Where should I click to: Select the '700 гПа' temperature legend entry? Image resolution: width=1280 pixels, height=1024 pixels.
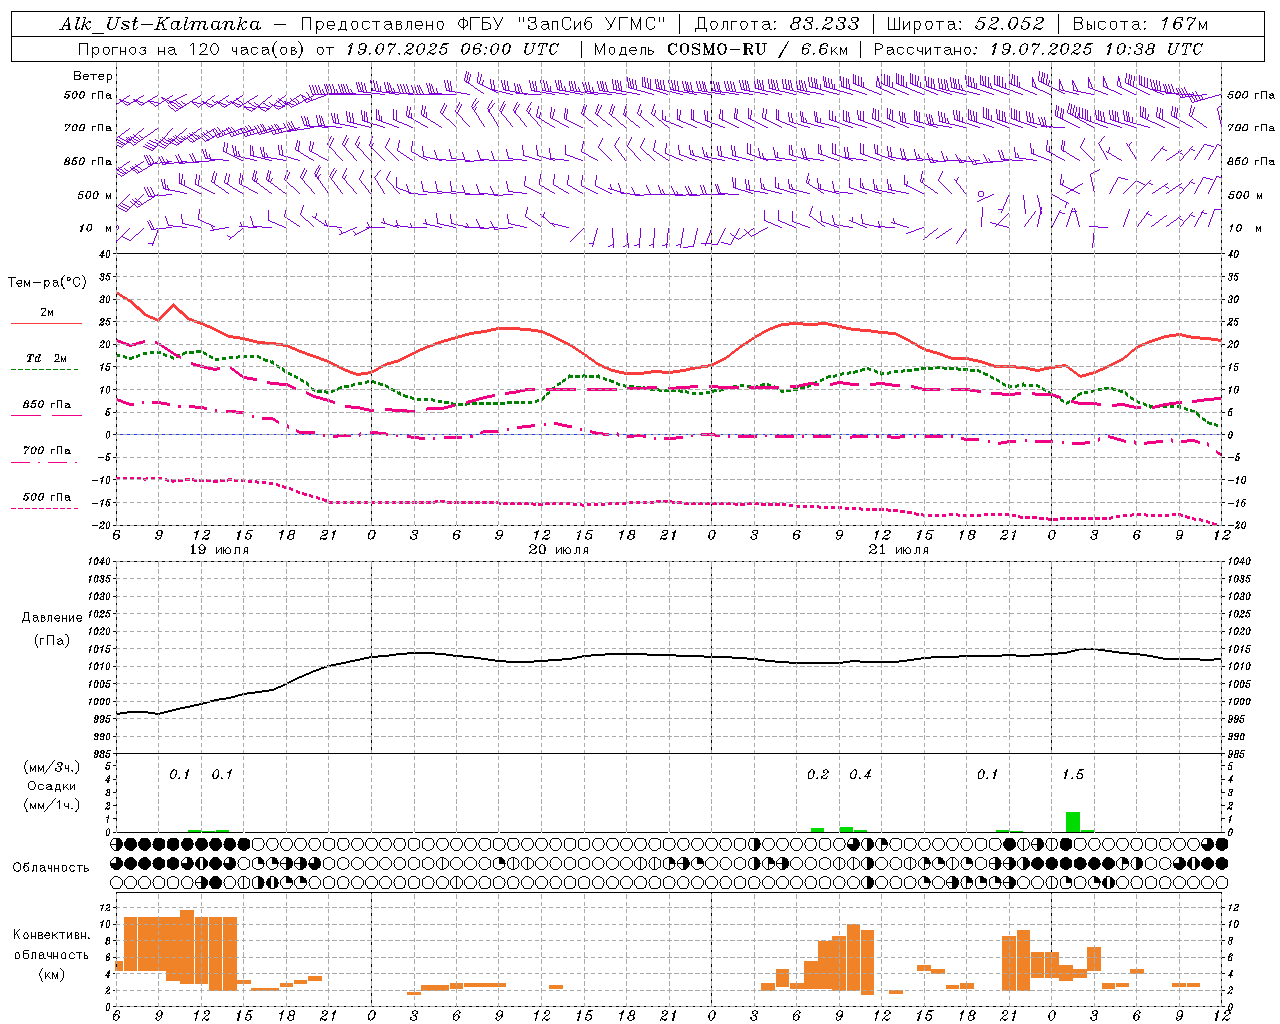click(x=46, y=451)
